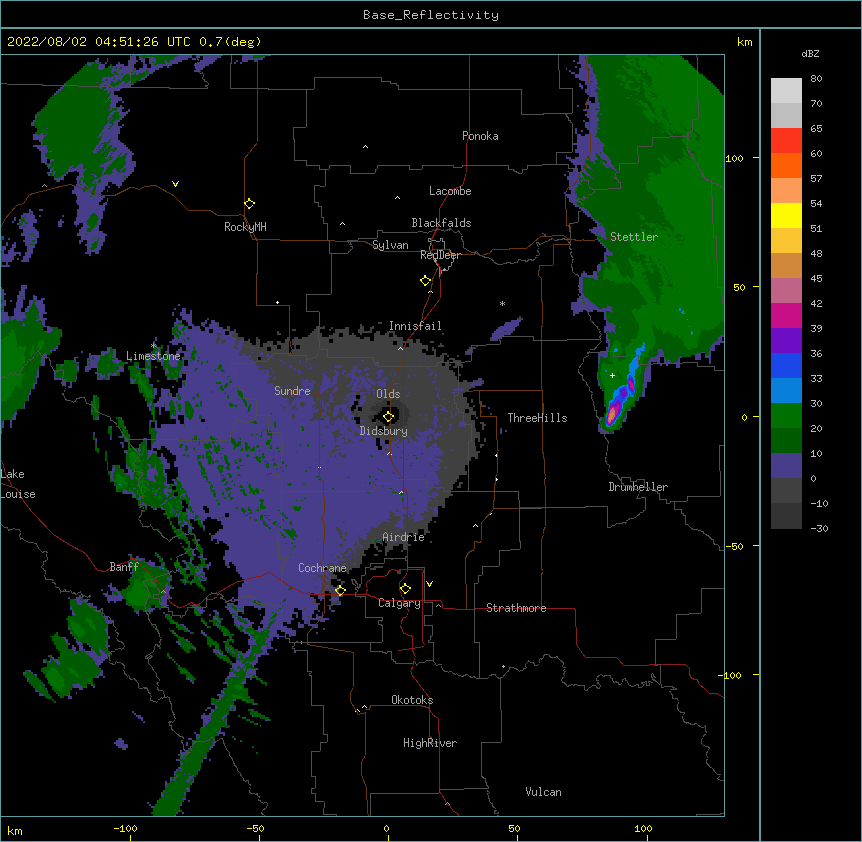Click the yellow diamond marker above RockyMH

(x=250, y=204)
